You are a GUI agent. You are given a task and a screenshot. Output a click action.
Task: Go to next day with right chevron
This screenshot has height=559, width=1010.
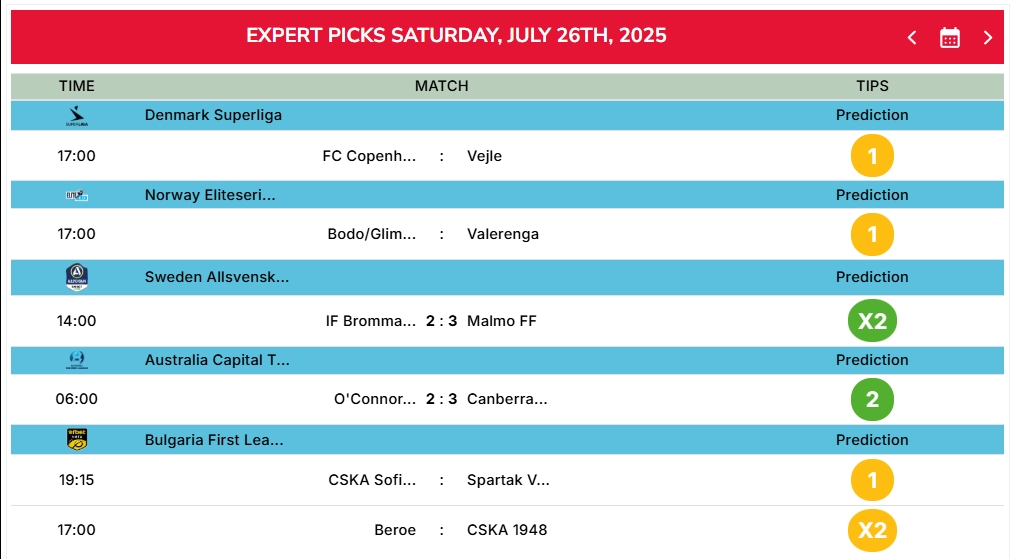(987, 37)
